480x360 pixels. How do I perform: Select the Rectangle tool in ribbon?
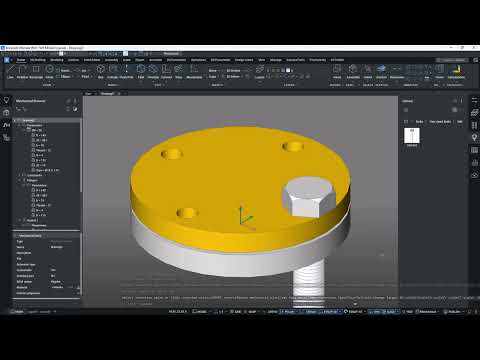tap(36, 71)
